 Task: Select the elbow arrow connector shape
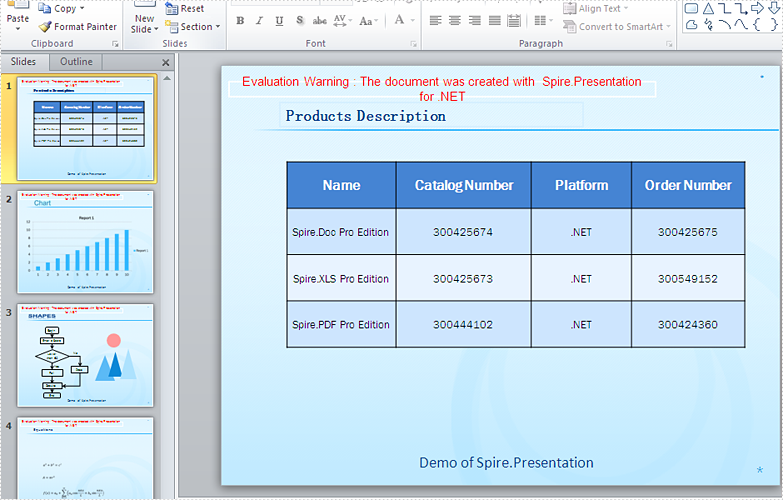click(x=741, y=8)
